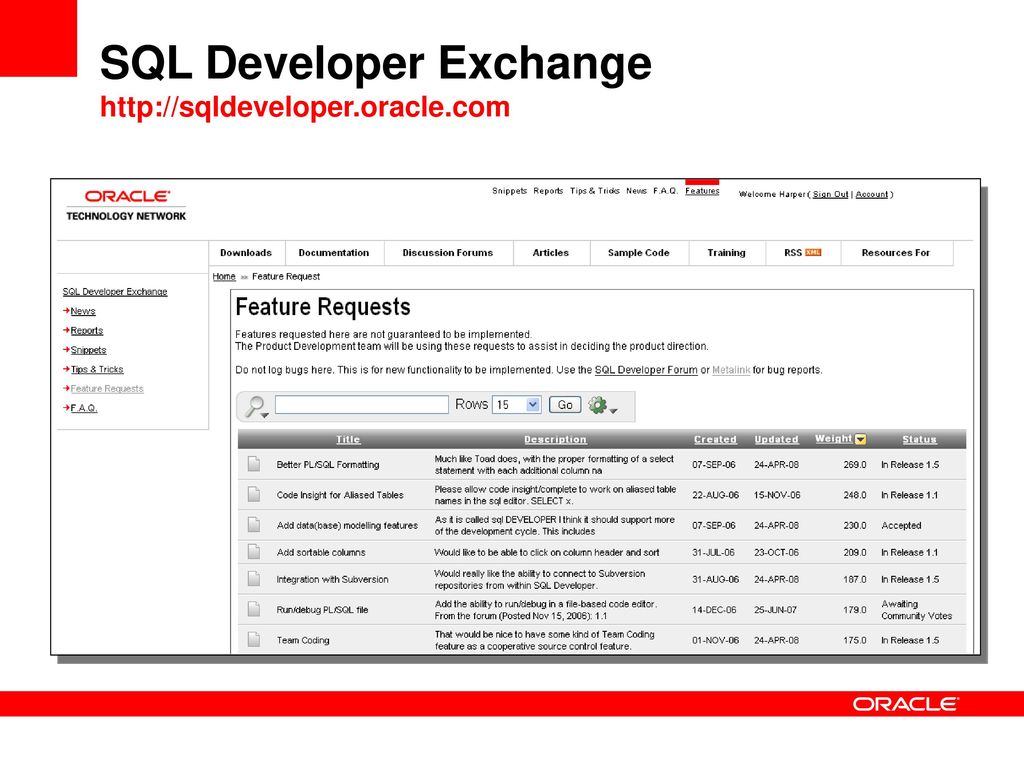Screen dimensions: 1024x768
Task: Open News in the left sidebar
Action: (x=83, y=311)
